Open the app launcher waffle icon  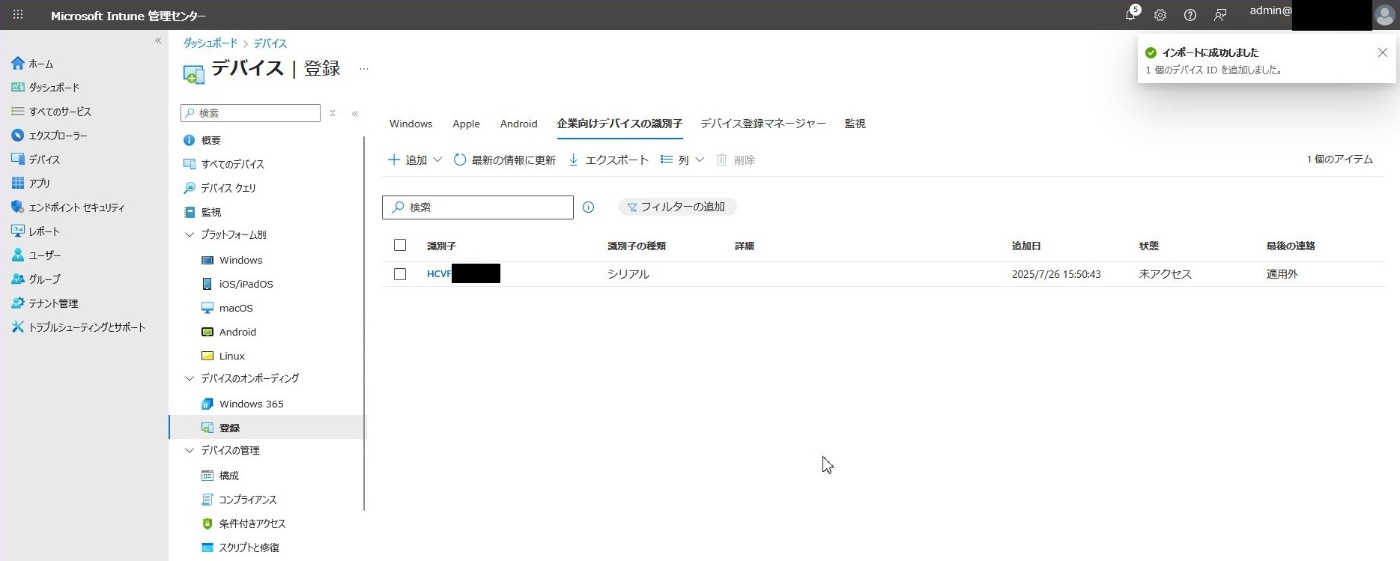coord(18,15)
